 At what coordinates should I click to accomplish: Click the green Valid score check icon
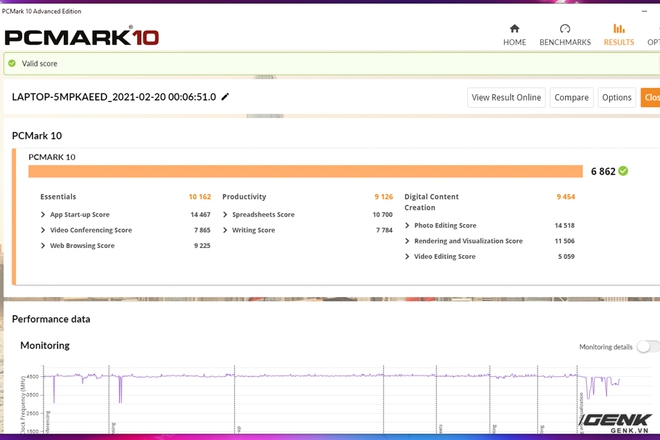pos(12,63)
